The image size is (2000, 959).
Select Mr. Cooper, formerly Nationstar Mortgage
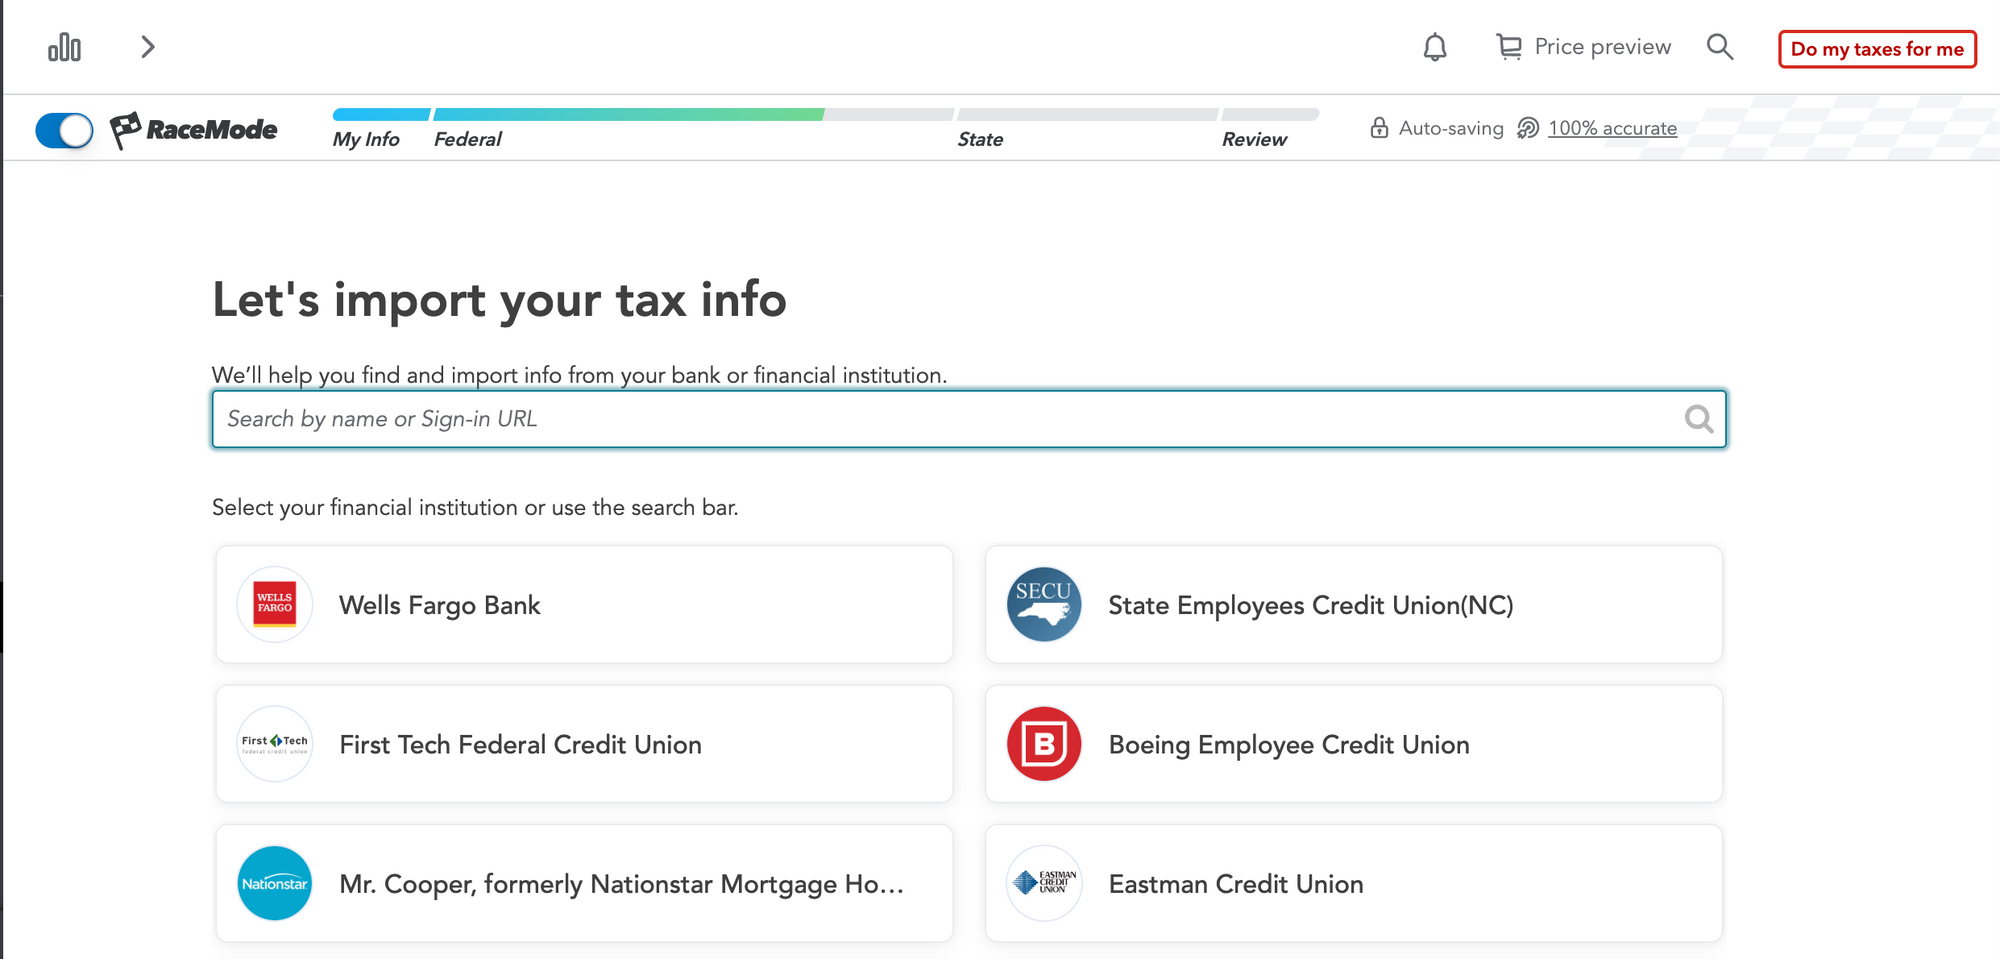(x=584, y=883)
